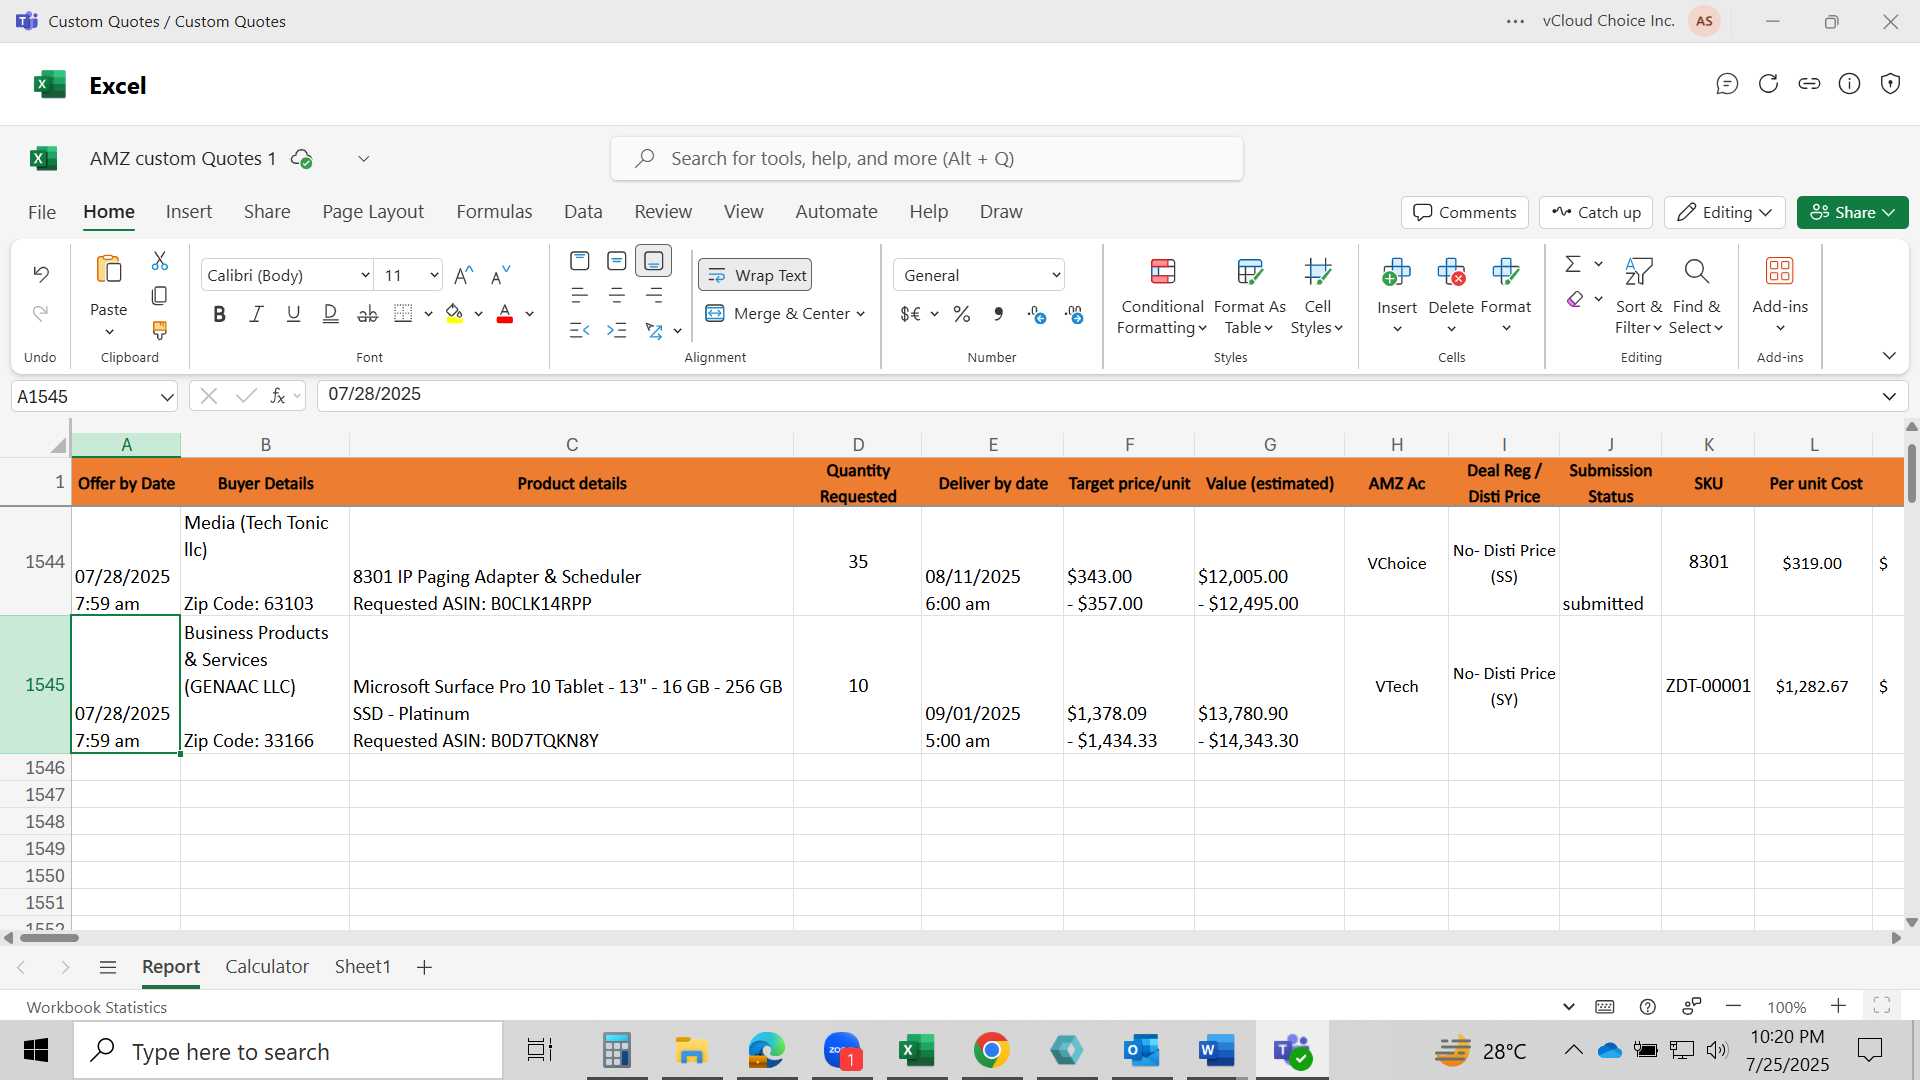Viewport: 1920px width, 1080px height.
Task: Open the Calculator sheet tab
Action: point(267,967)
